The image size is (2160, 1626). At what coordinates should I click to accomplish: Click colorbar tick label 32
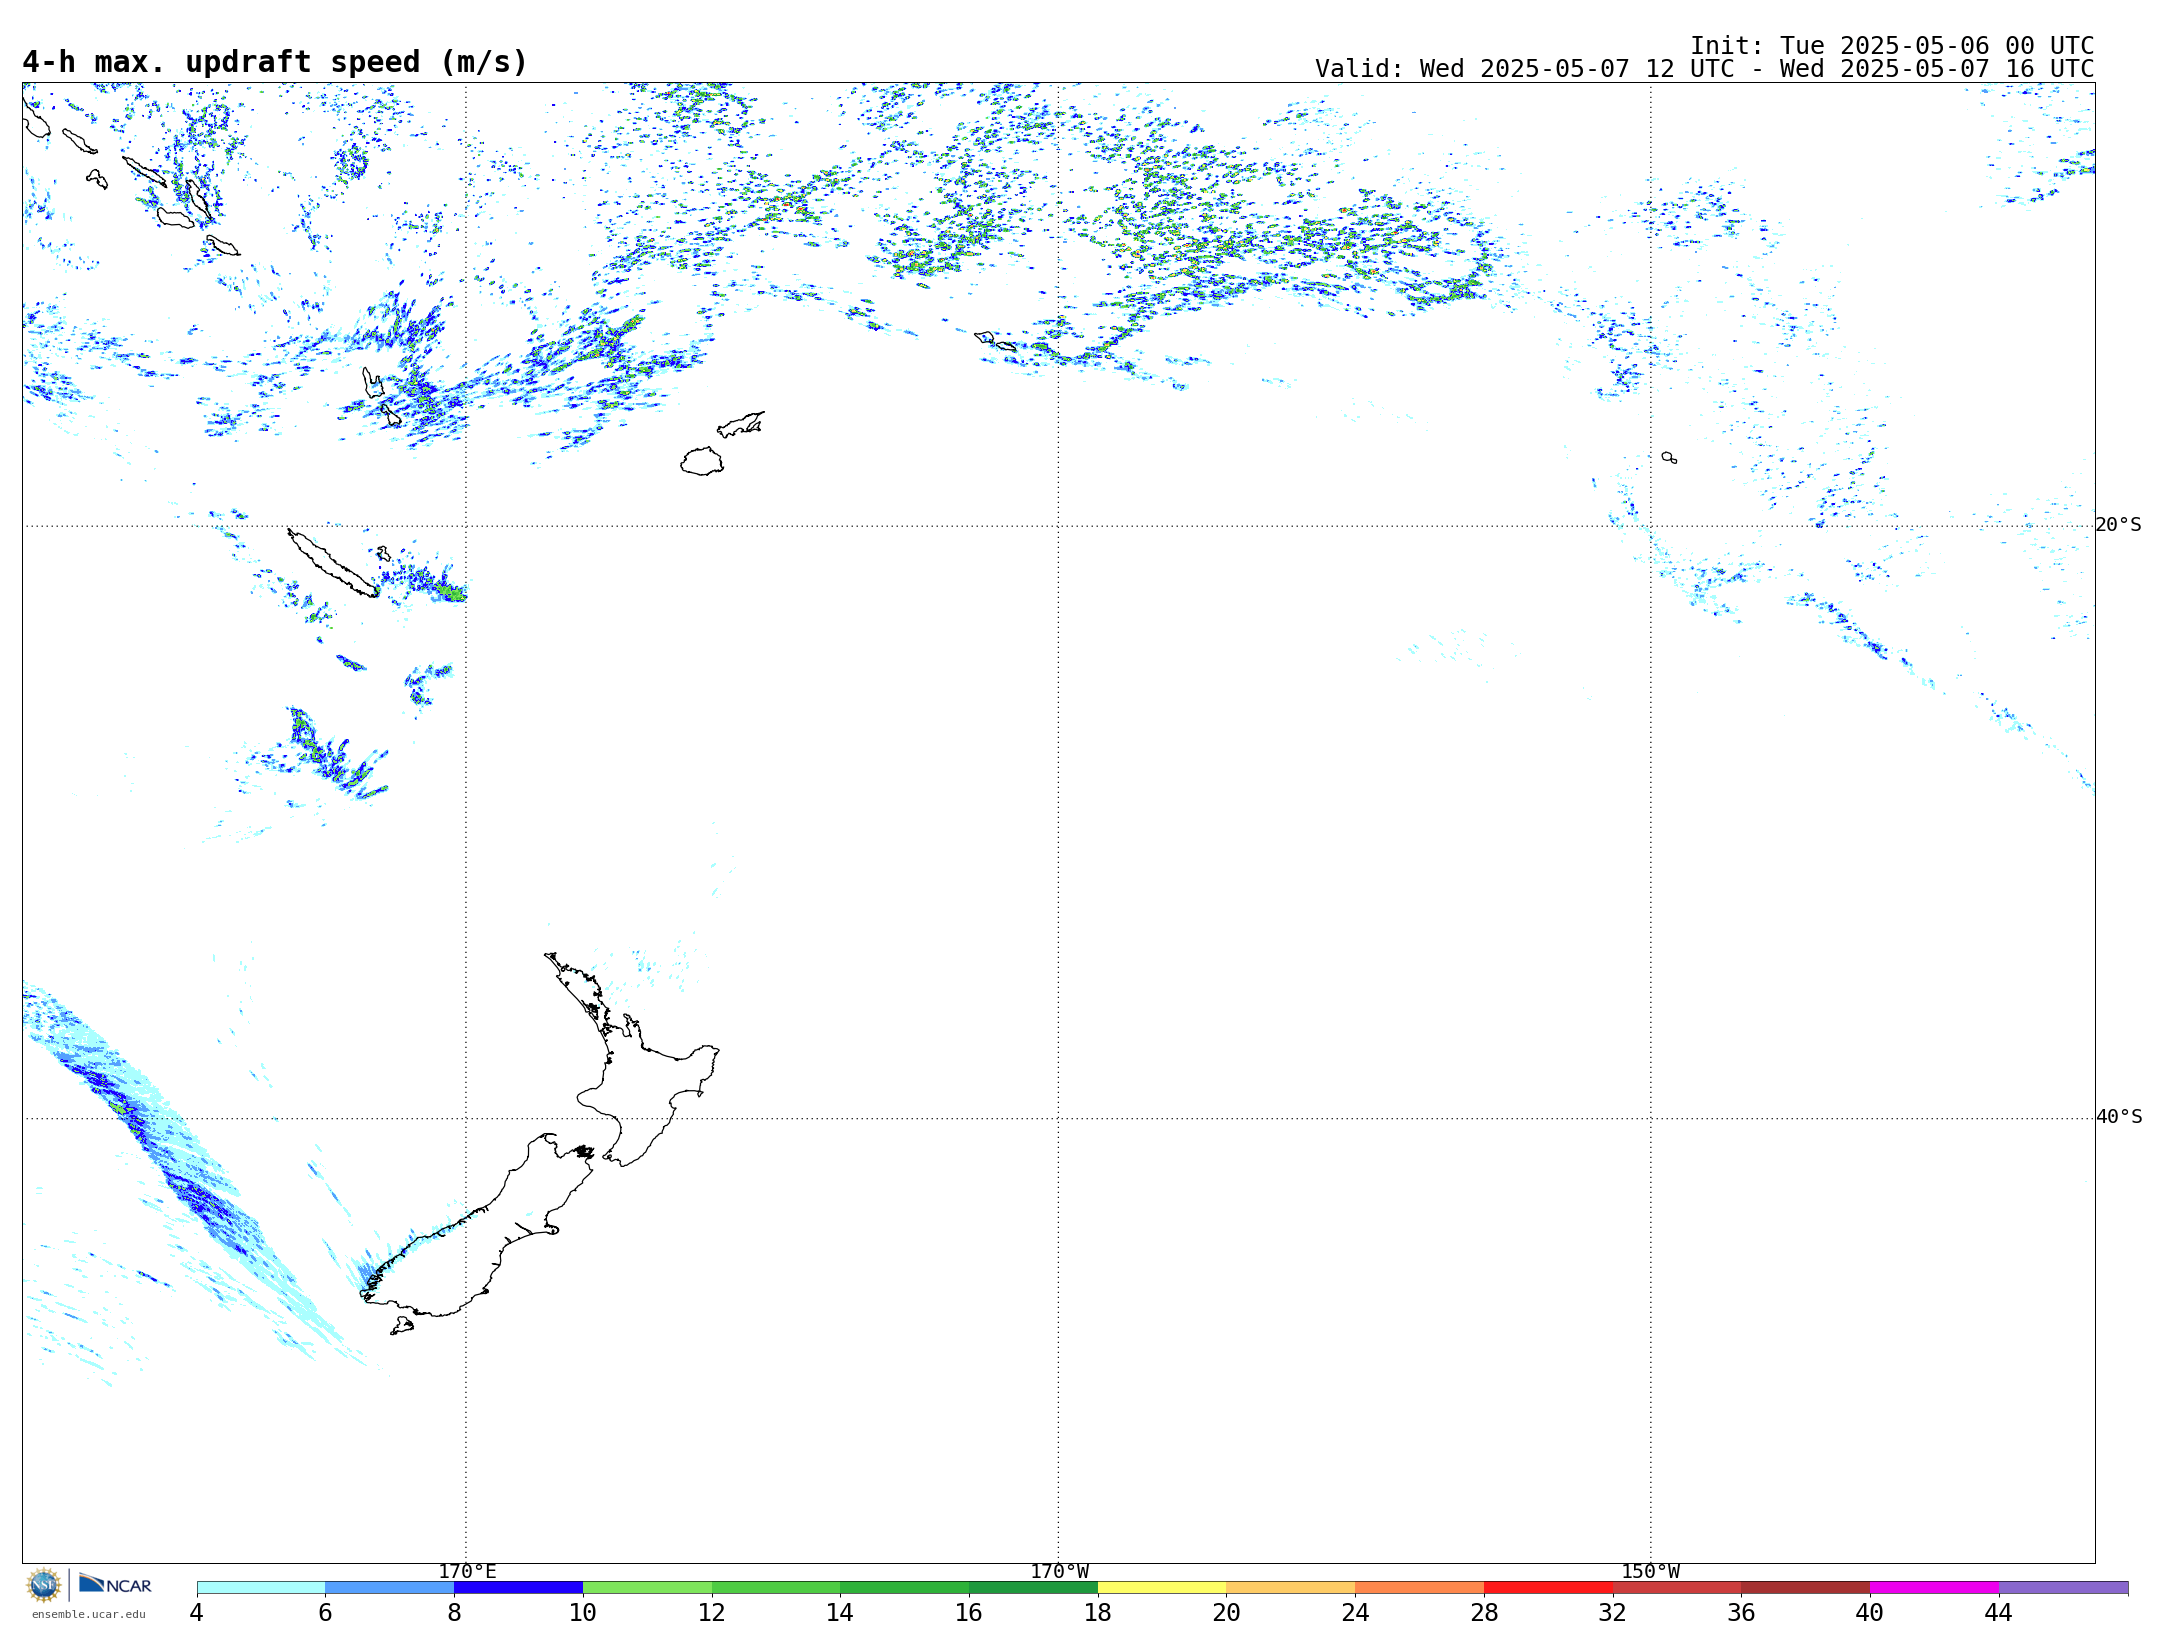(x=1613, y=1612)
